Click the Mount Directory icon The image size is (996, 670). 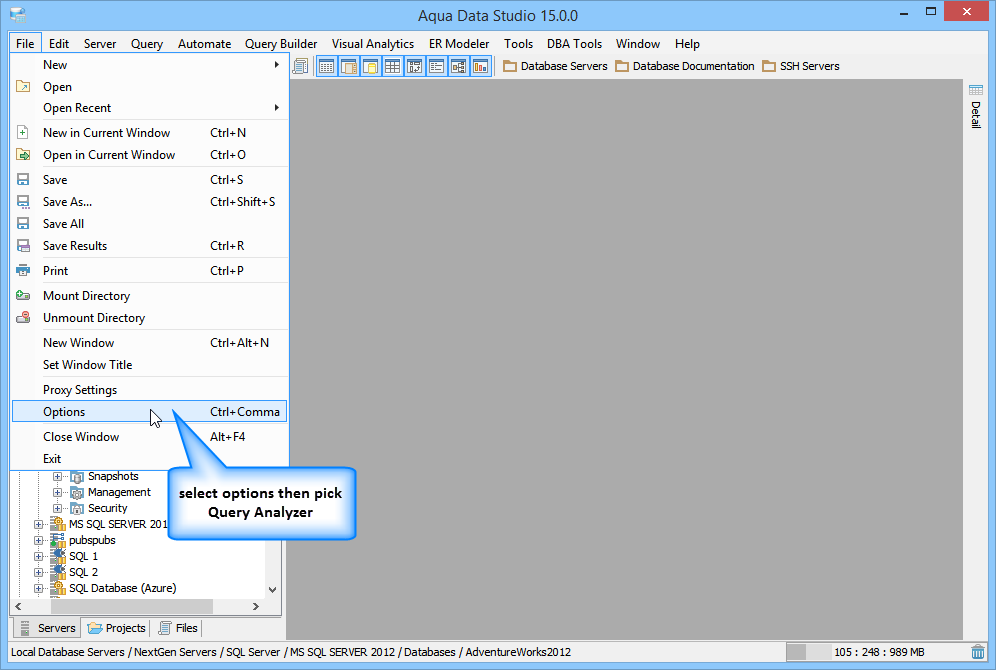tap(23, 295)
